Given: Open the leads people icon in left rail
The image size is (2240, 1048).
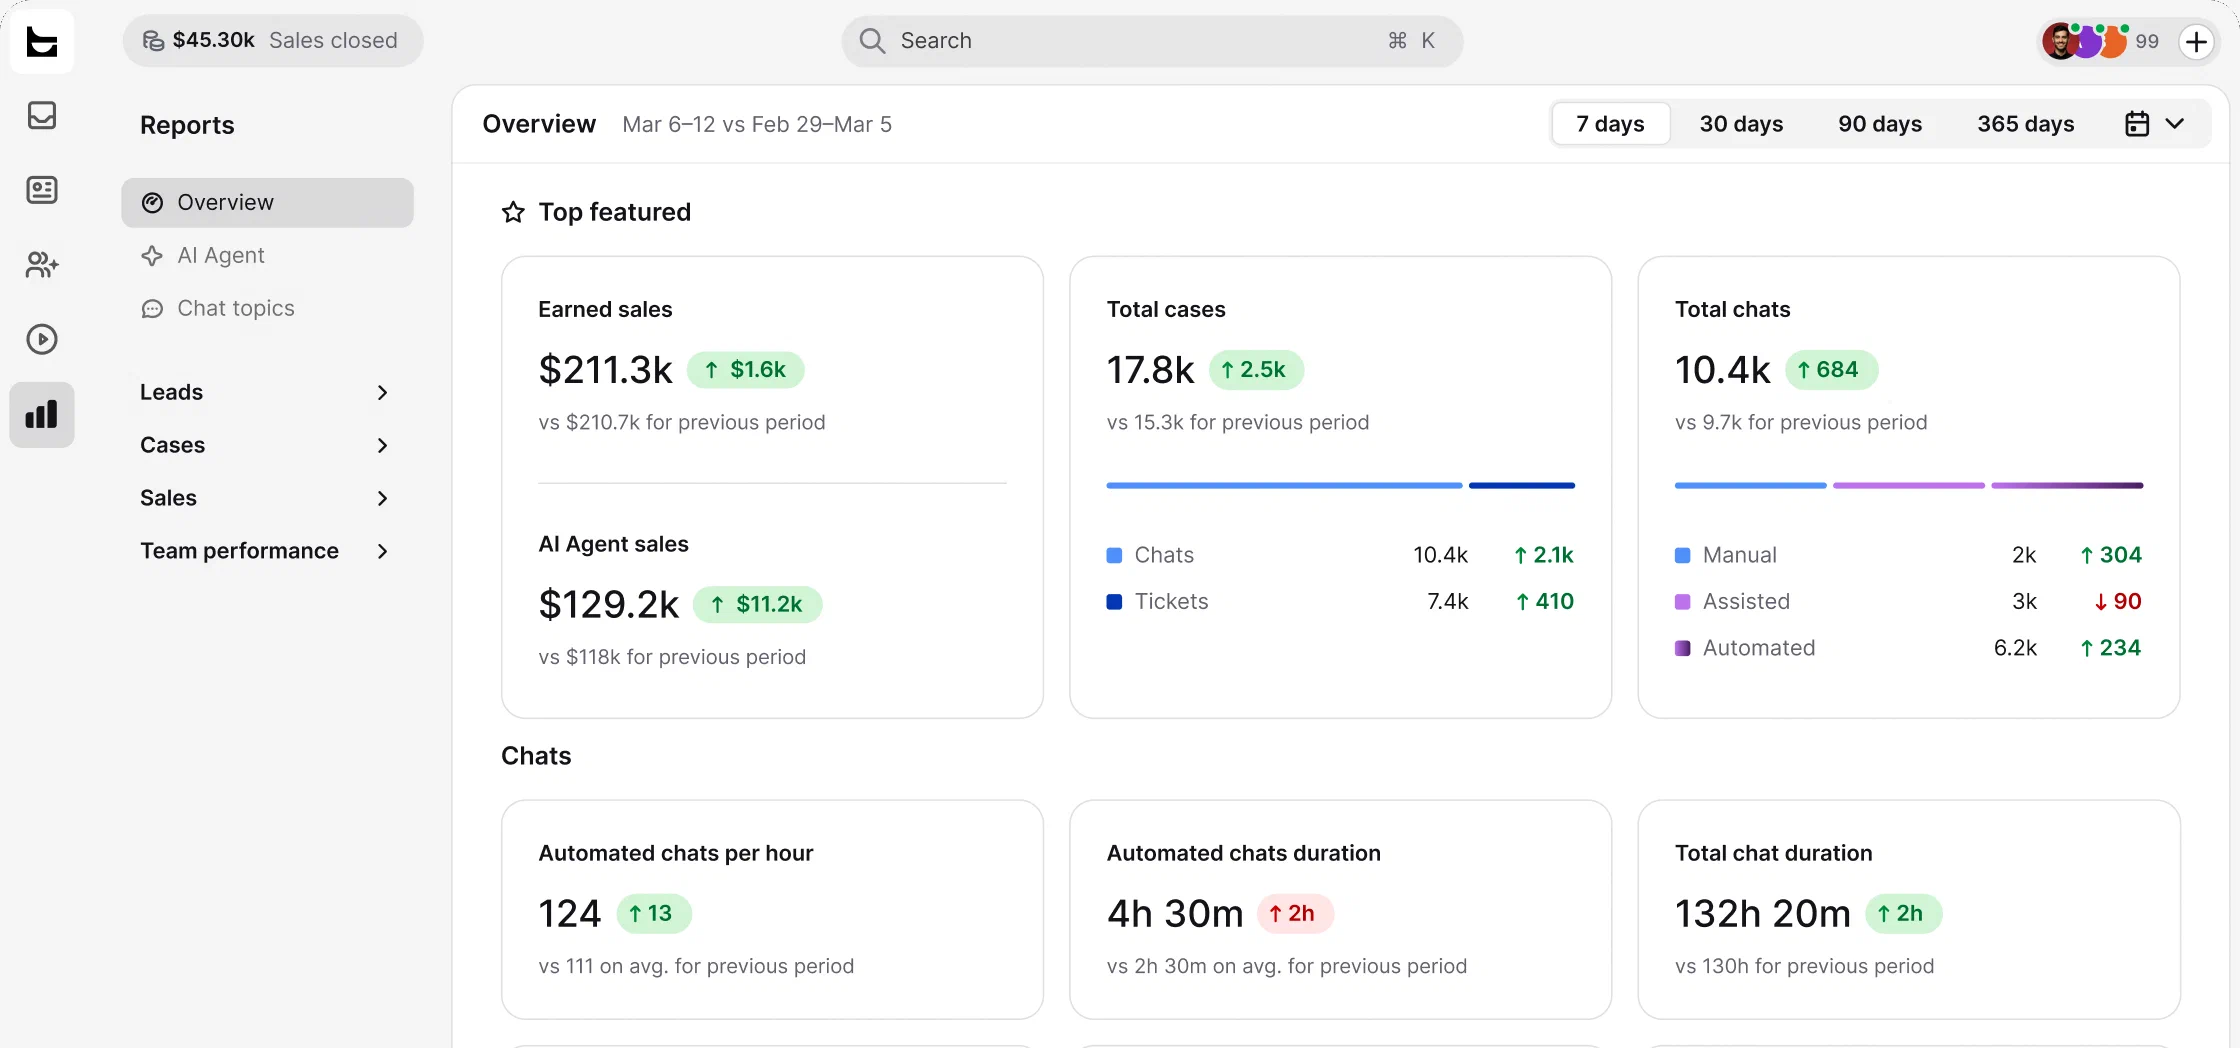Looking at the screenshot, I should (x=42, y=265).
